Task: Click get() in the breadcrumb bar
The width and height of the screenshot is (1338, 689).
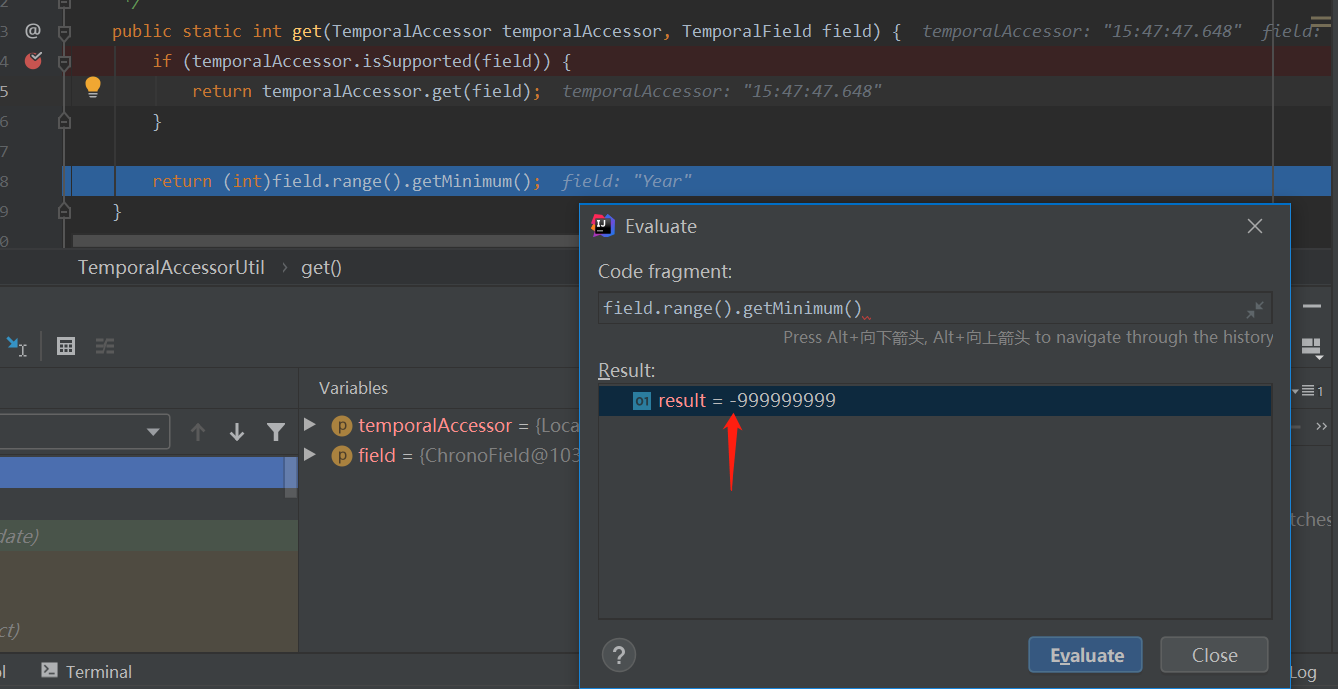Action: [321, 267]
